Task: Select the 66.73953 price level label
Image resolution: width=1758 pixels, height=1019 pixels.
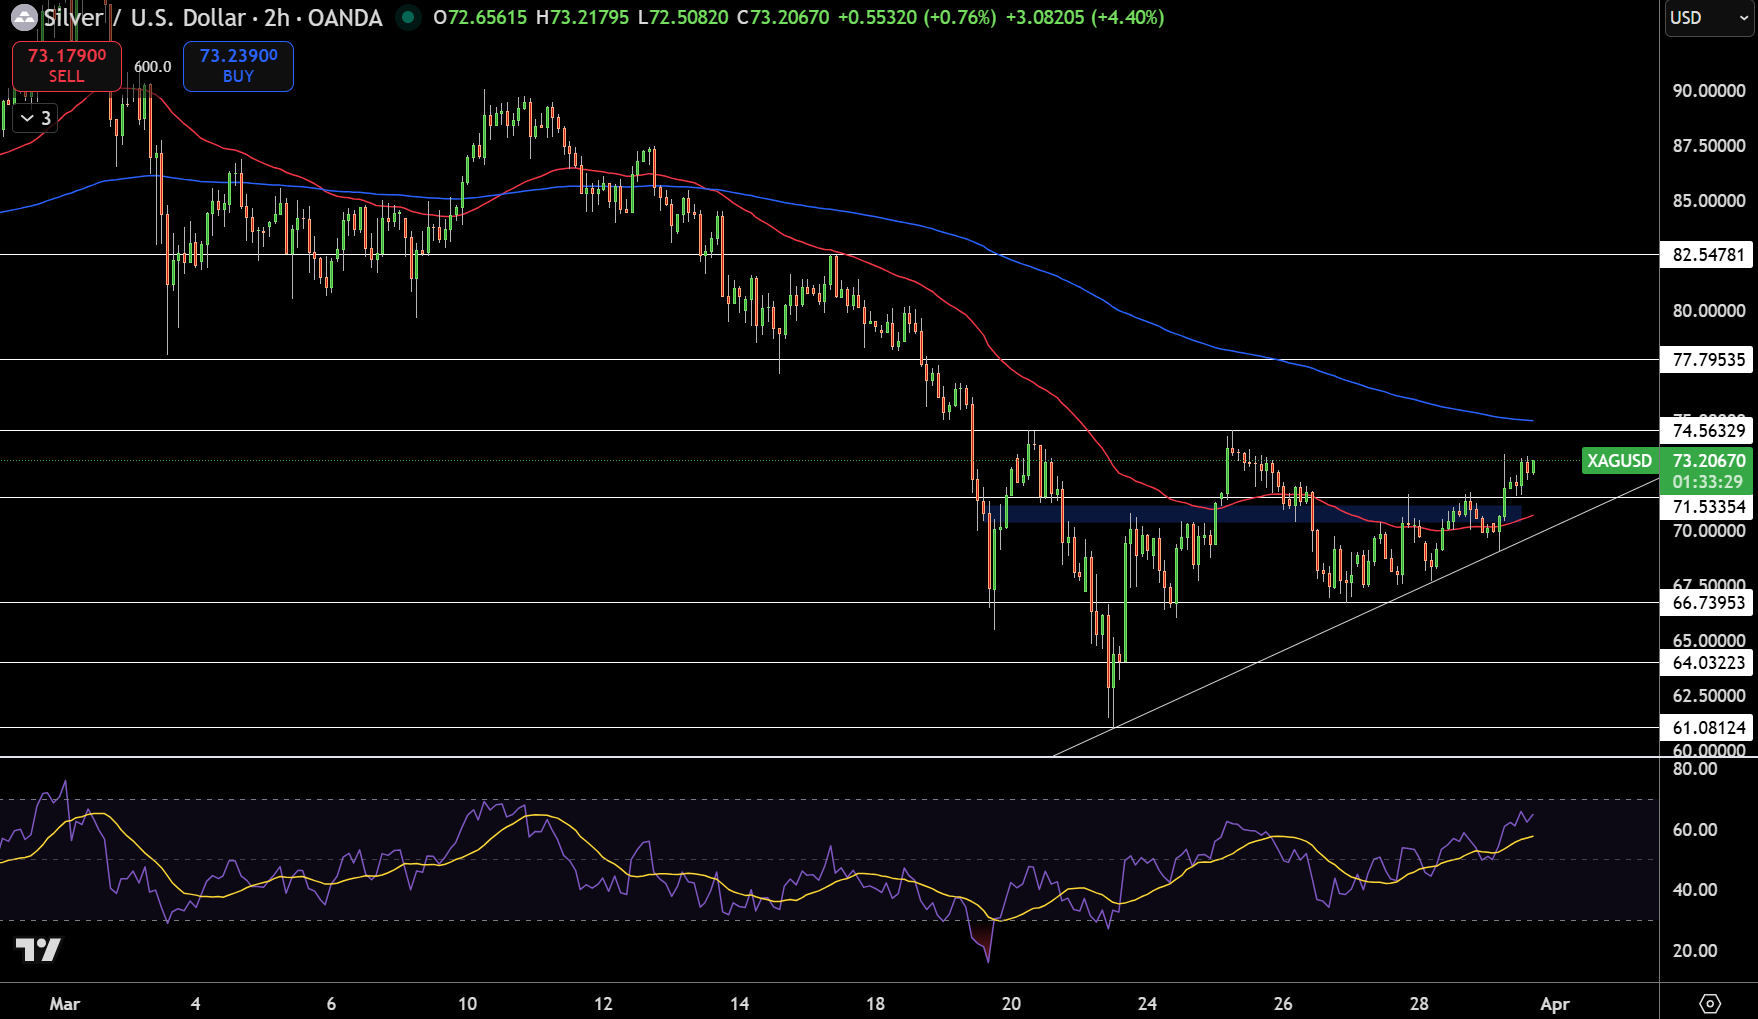Action: 1708,602
